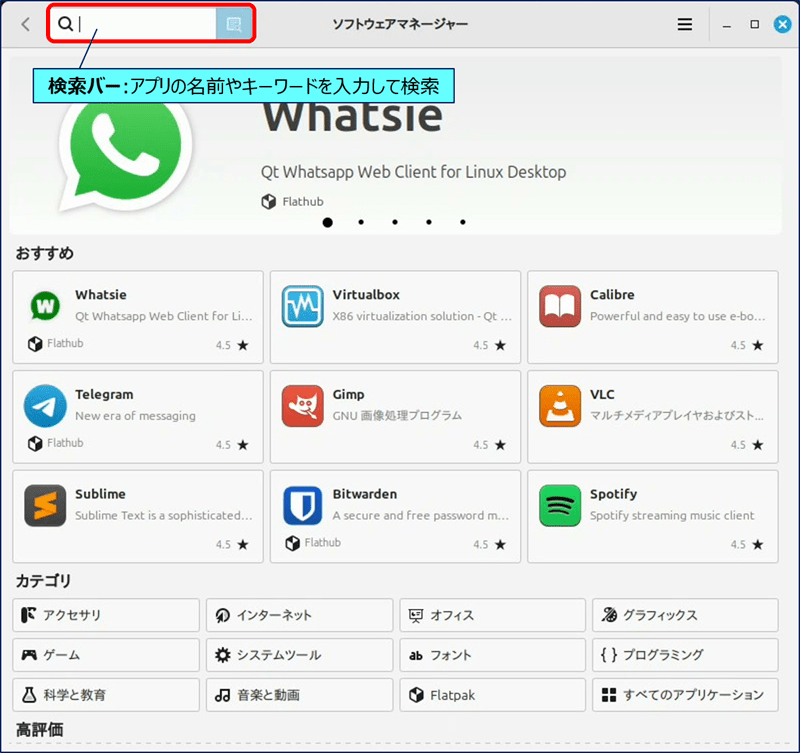
Task: Click the Spotify app icon
Action: coord(560,506)
